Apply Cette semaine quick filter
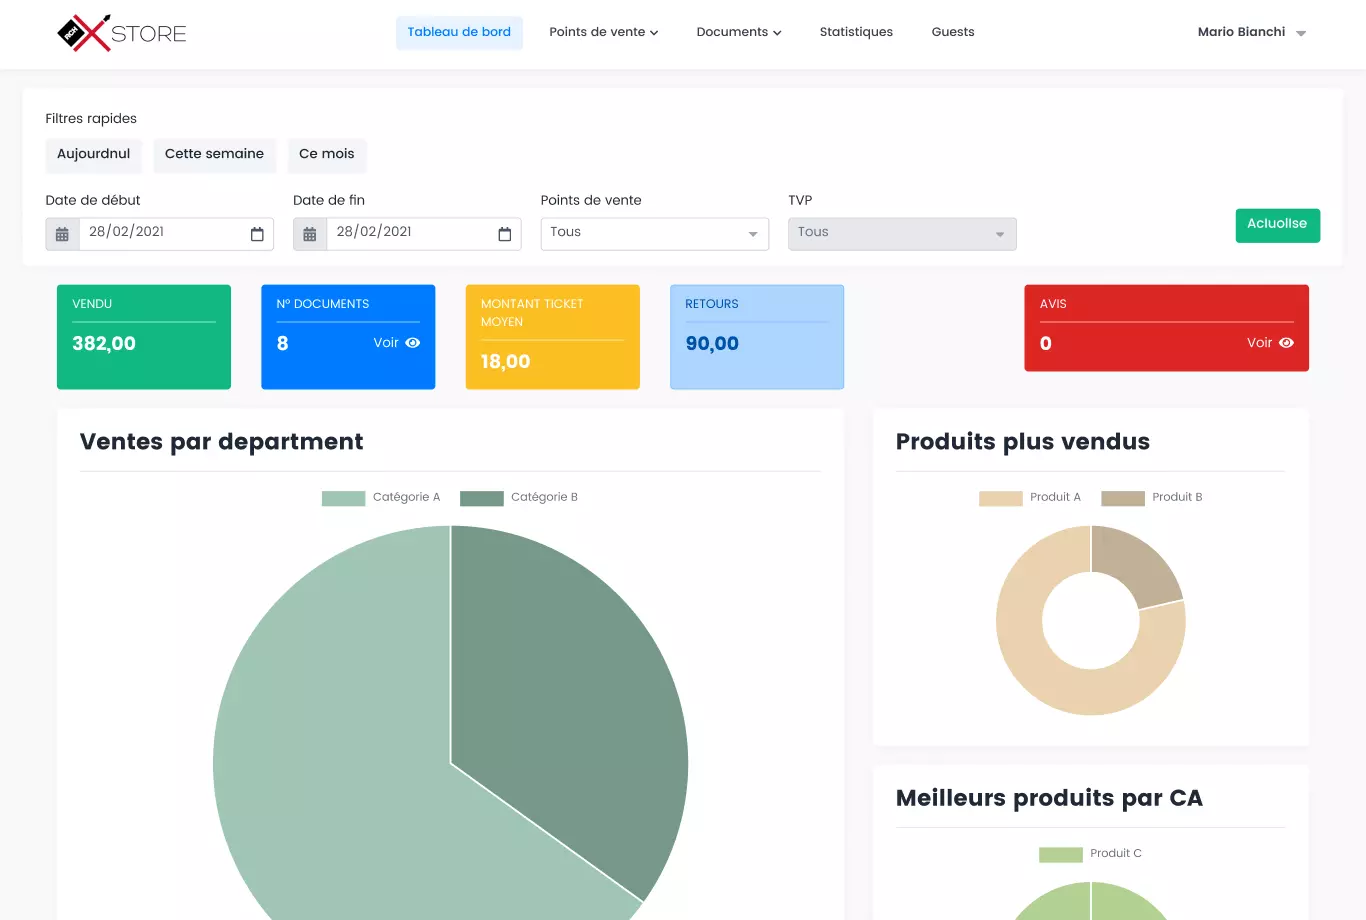 pyautogui.click(x=214, y=154)
